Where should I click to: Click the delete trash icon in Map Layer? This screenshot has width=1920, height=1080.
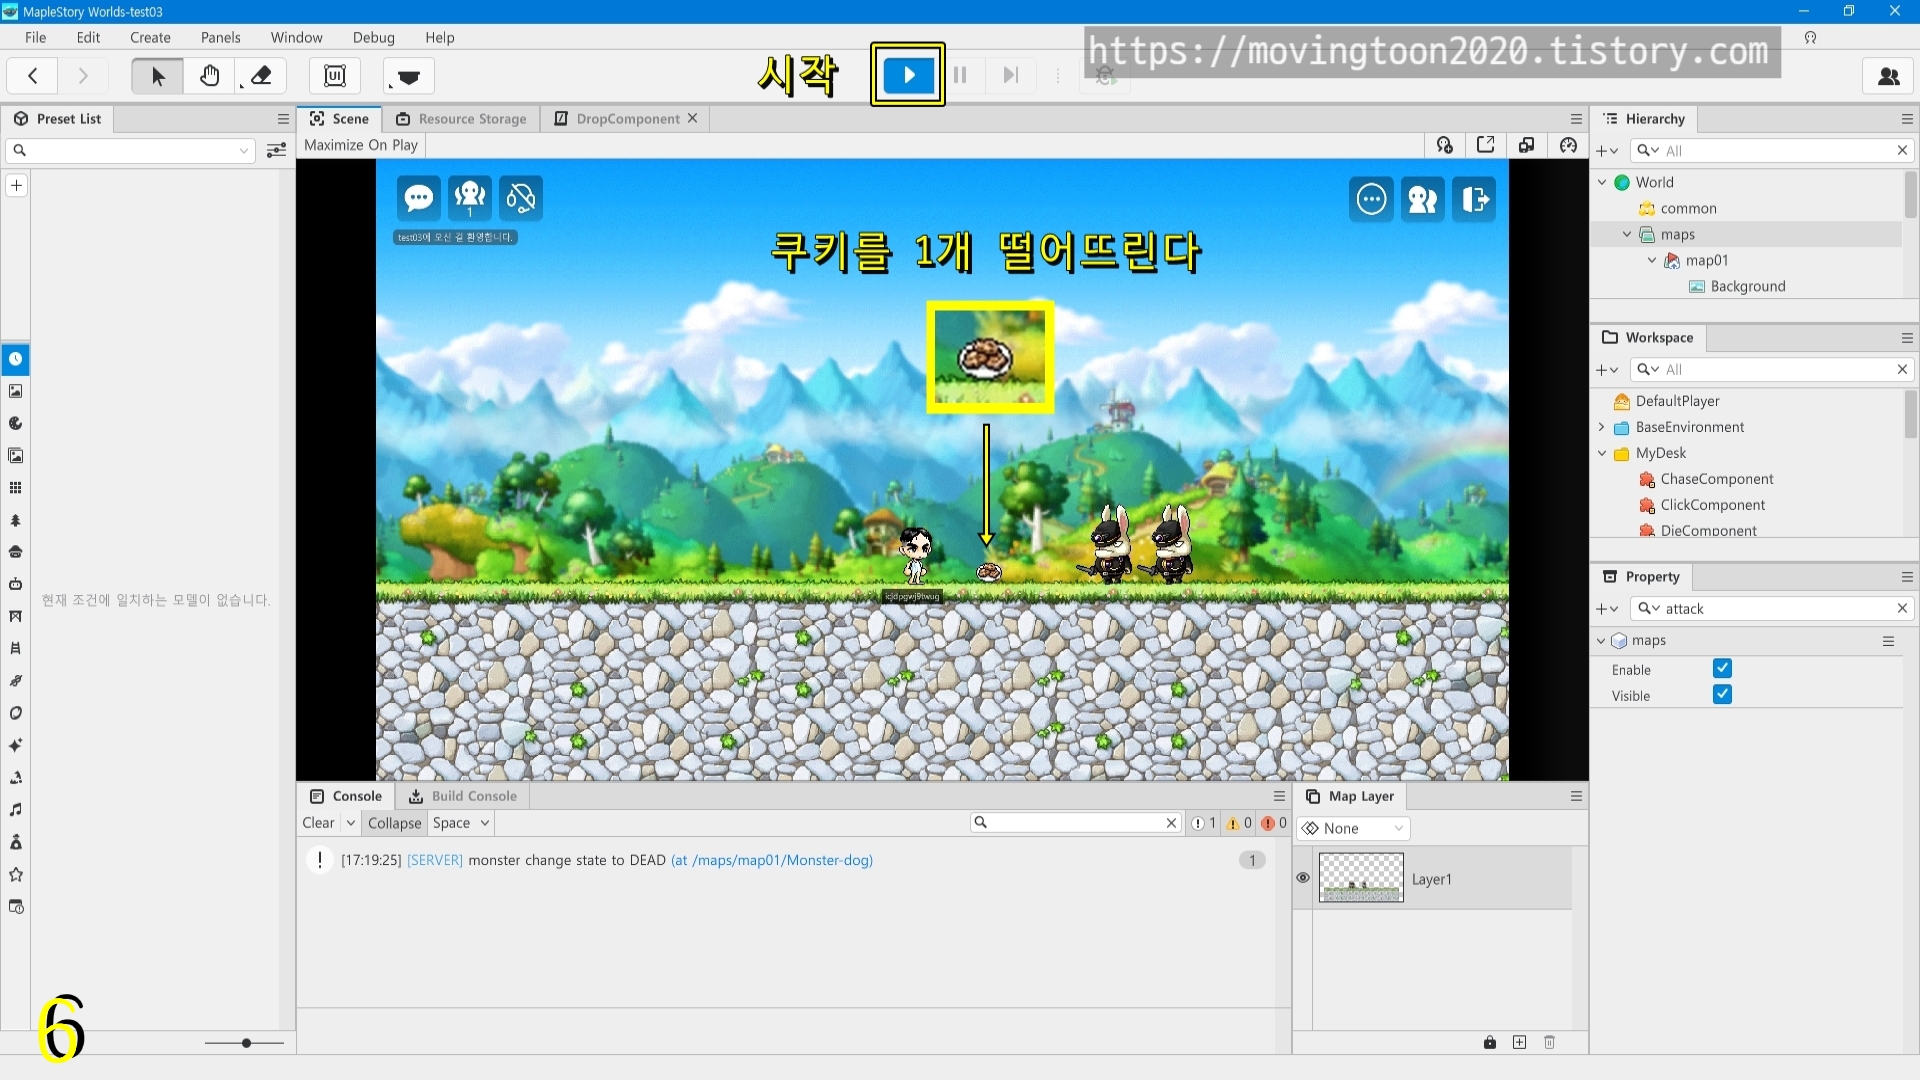coord(1550,1042)
